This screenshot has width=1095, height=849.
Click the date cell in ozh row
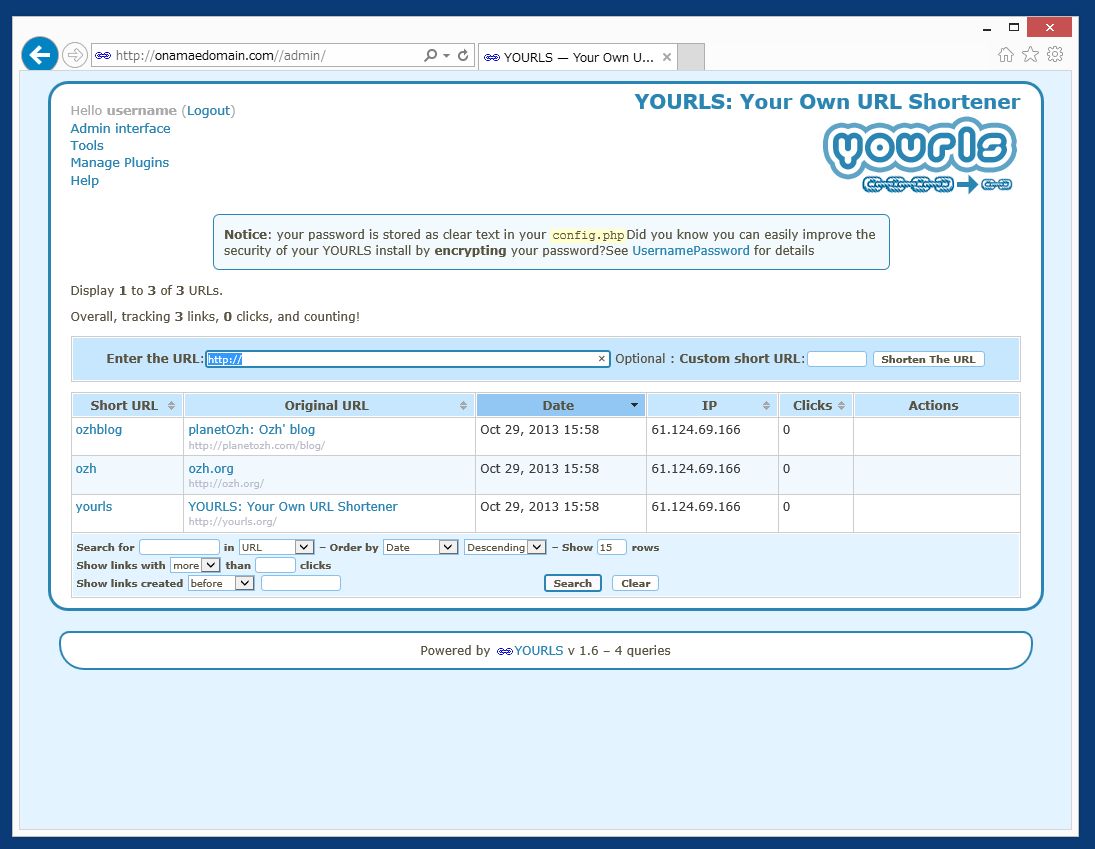(x=540, y=468)
